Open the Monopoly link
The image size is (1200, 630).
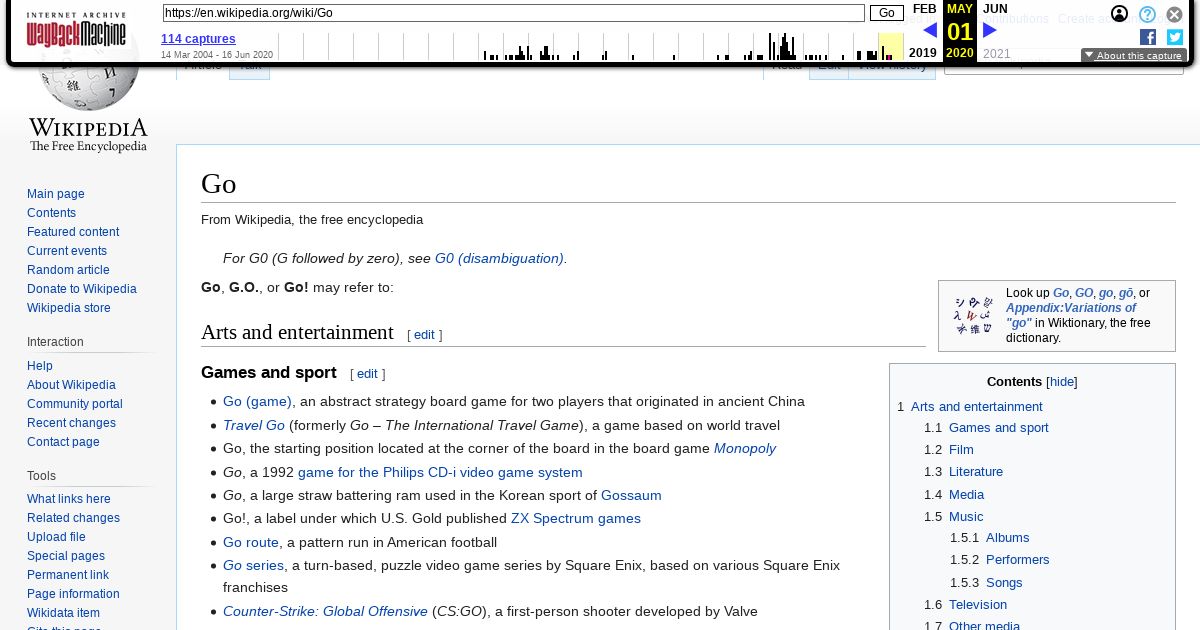(x=745, y=448)
